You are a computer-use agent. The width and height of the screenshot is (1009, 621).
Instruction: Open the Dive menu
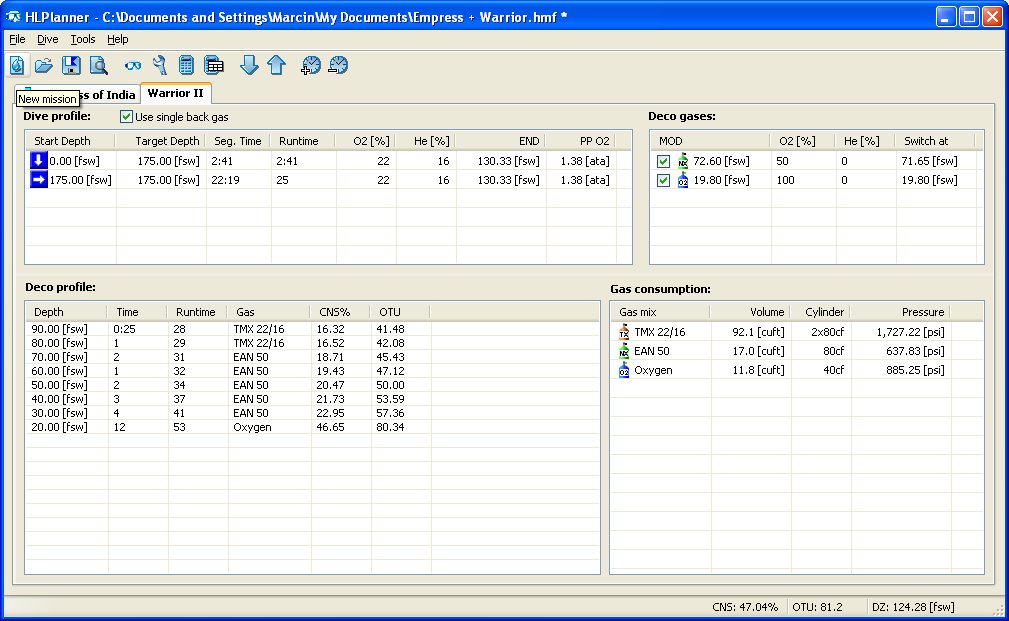click(x=47, y=39)
